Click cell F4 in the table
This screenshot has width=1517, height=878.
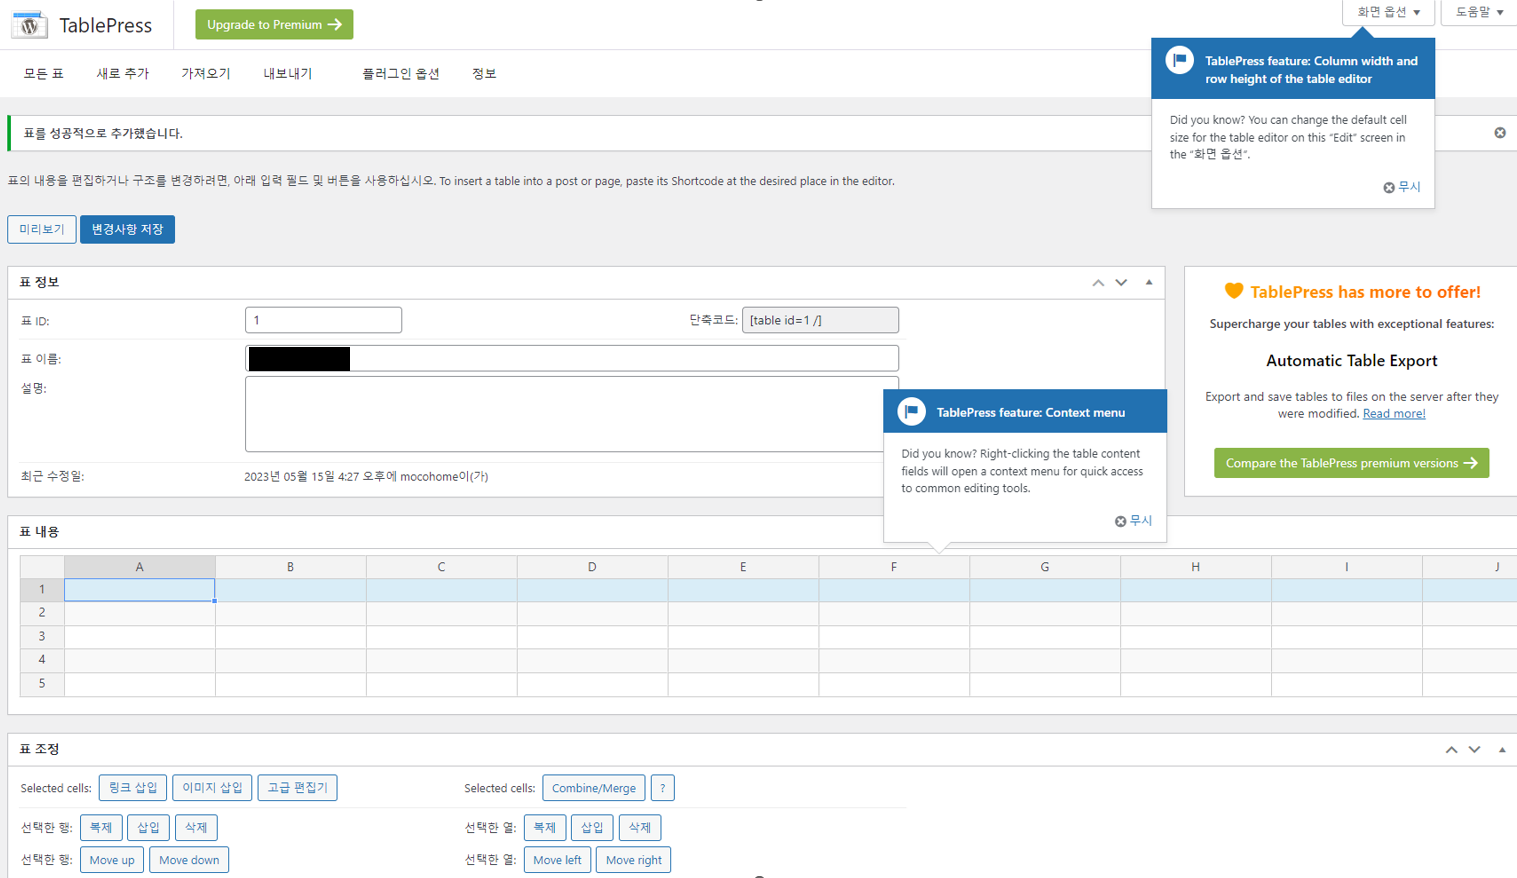coord(894,660)
